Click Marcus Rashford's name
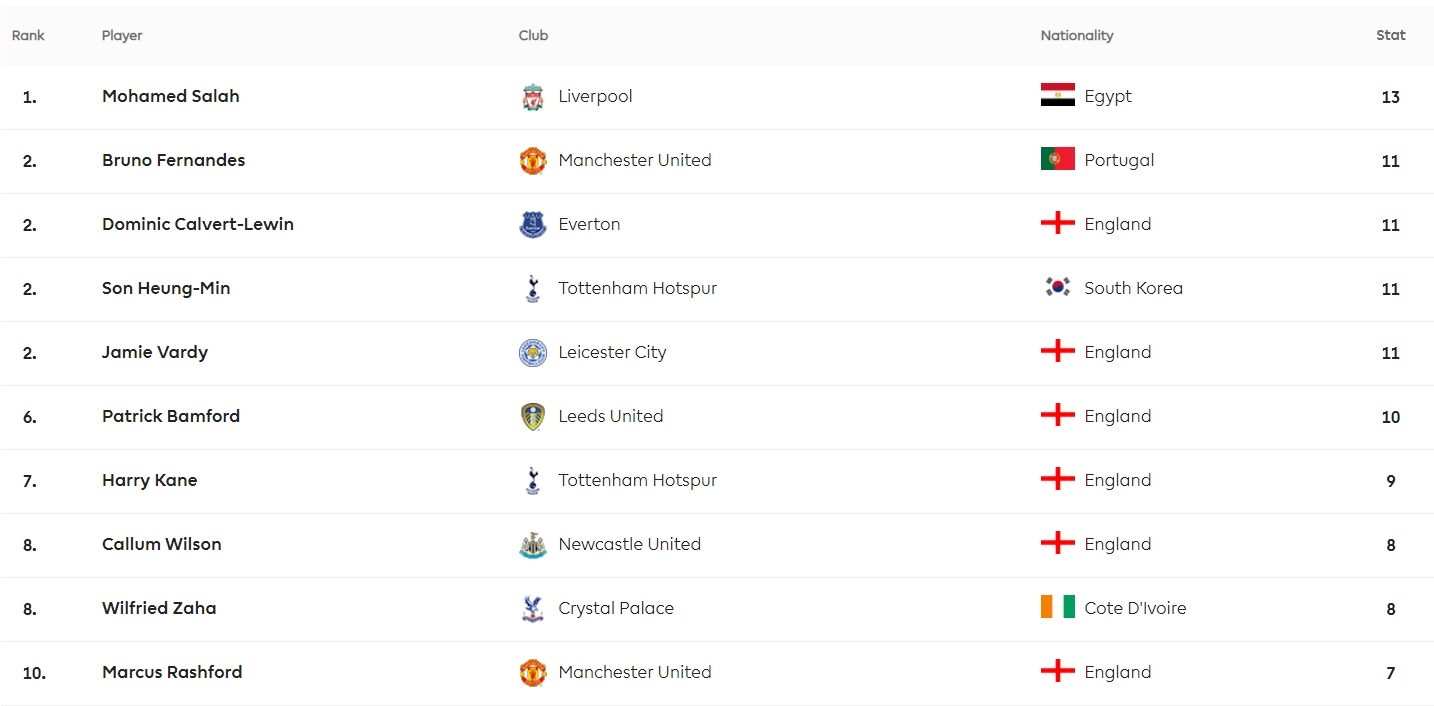 coord(172,672)
